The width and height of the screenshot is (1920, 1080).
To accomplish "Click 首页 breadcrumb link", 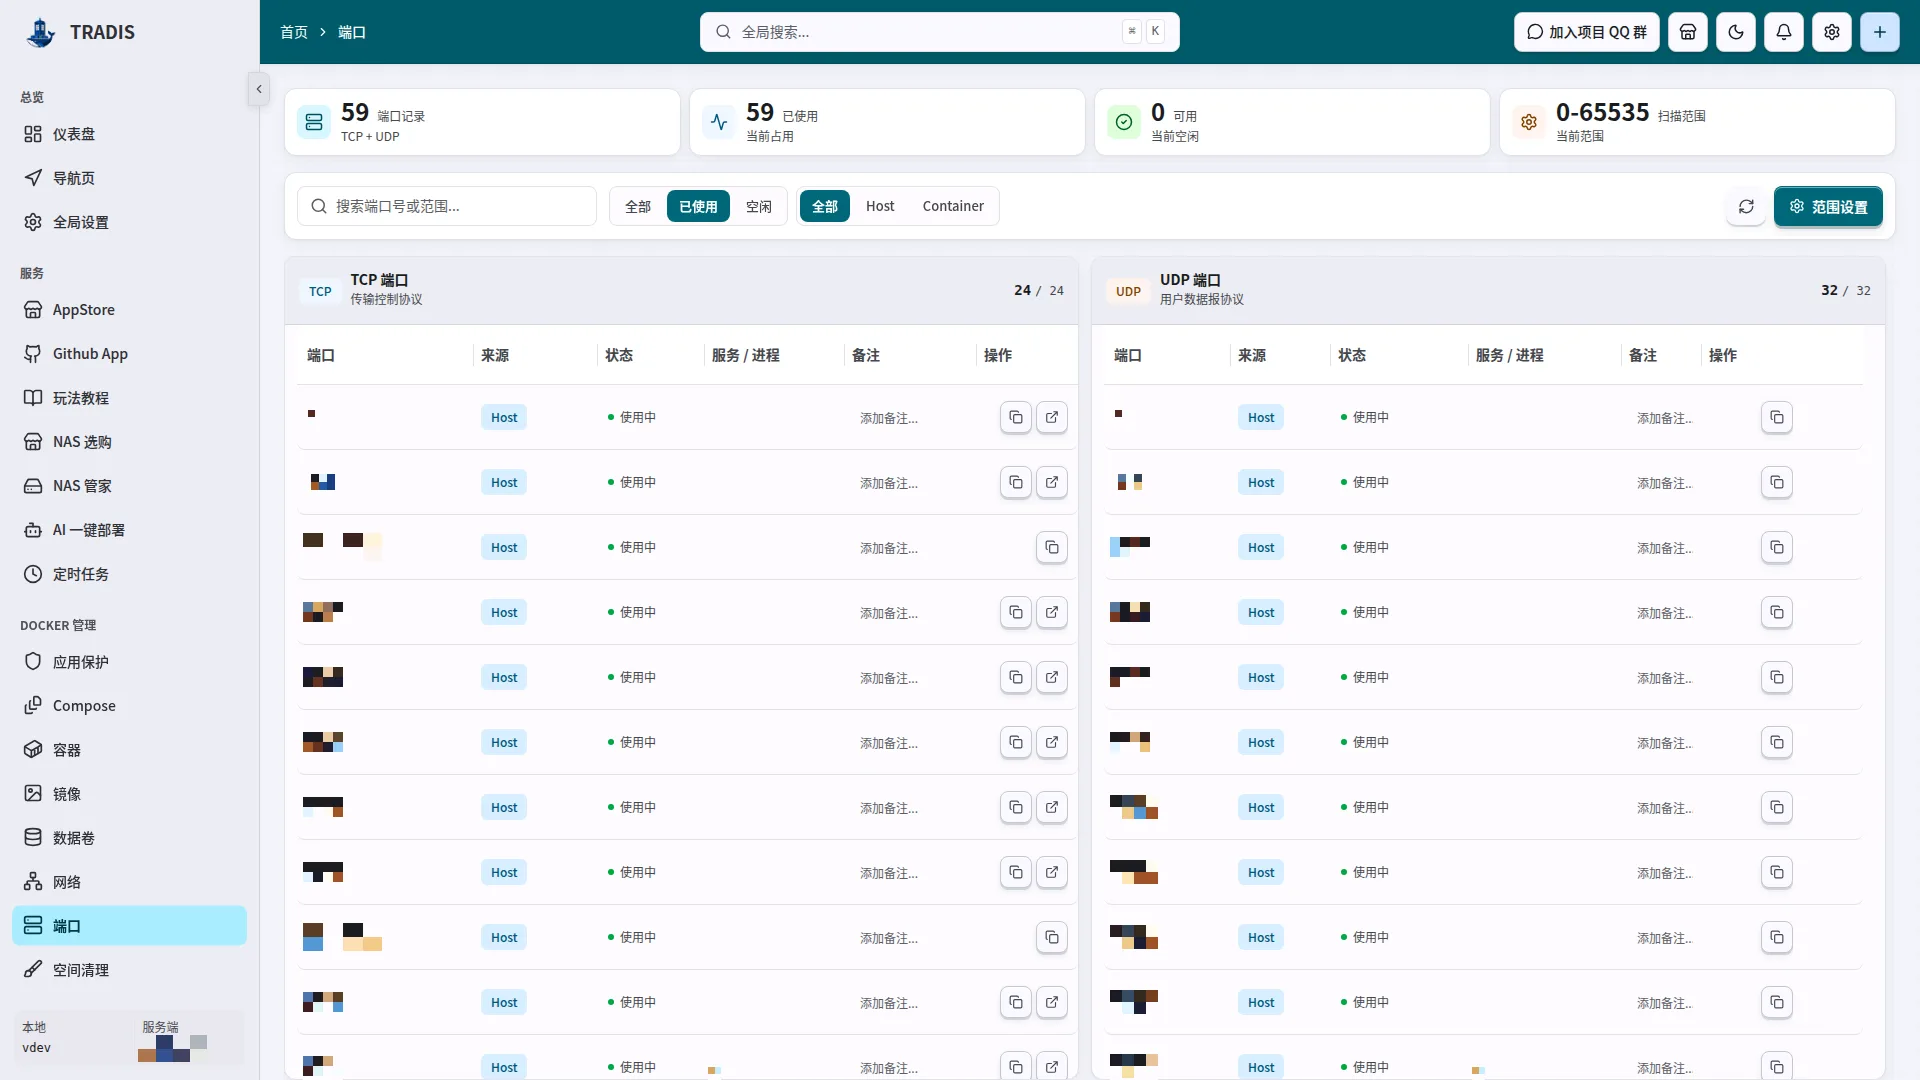I will [x=294, y=32].
